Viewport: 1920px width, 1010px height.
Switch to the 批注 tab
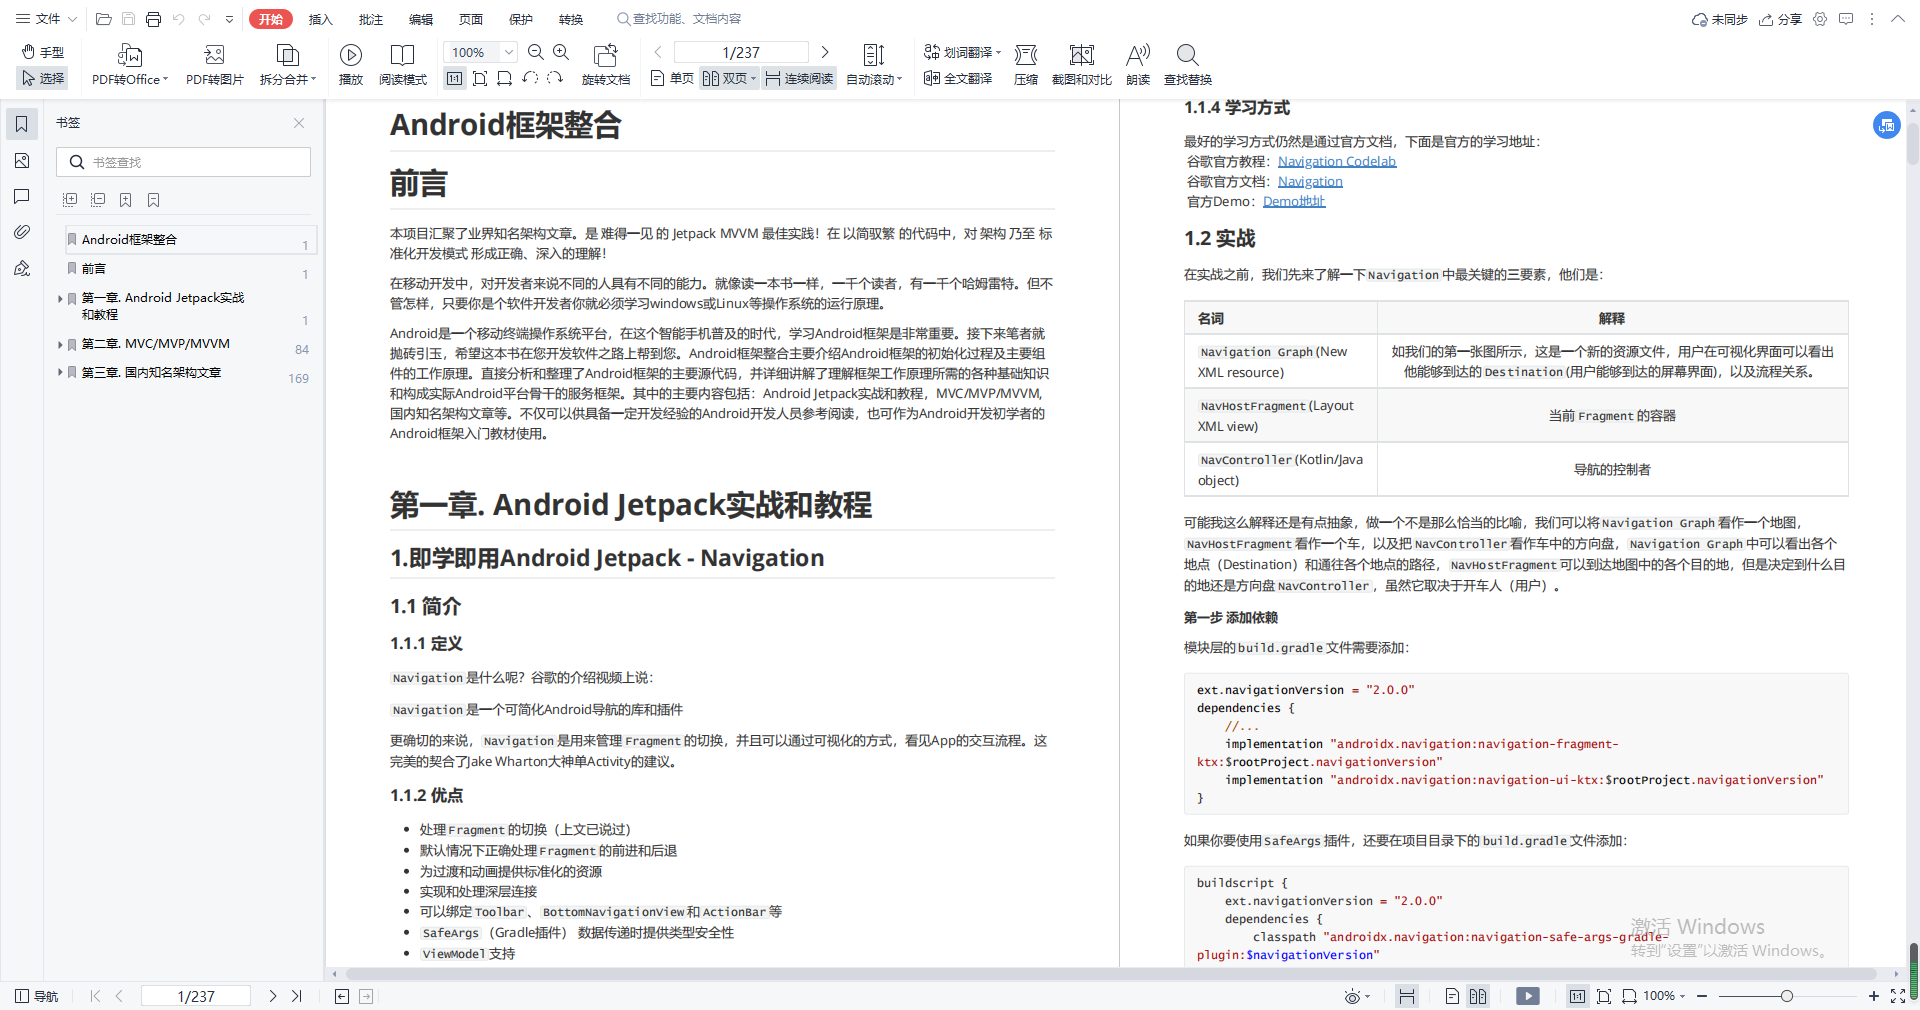371,19
